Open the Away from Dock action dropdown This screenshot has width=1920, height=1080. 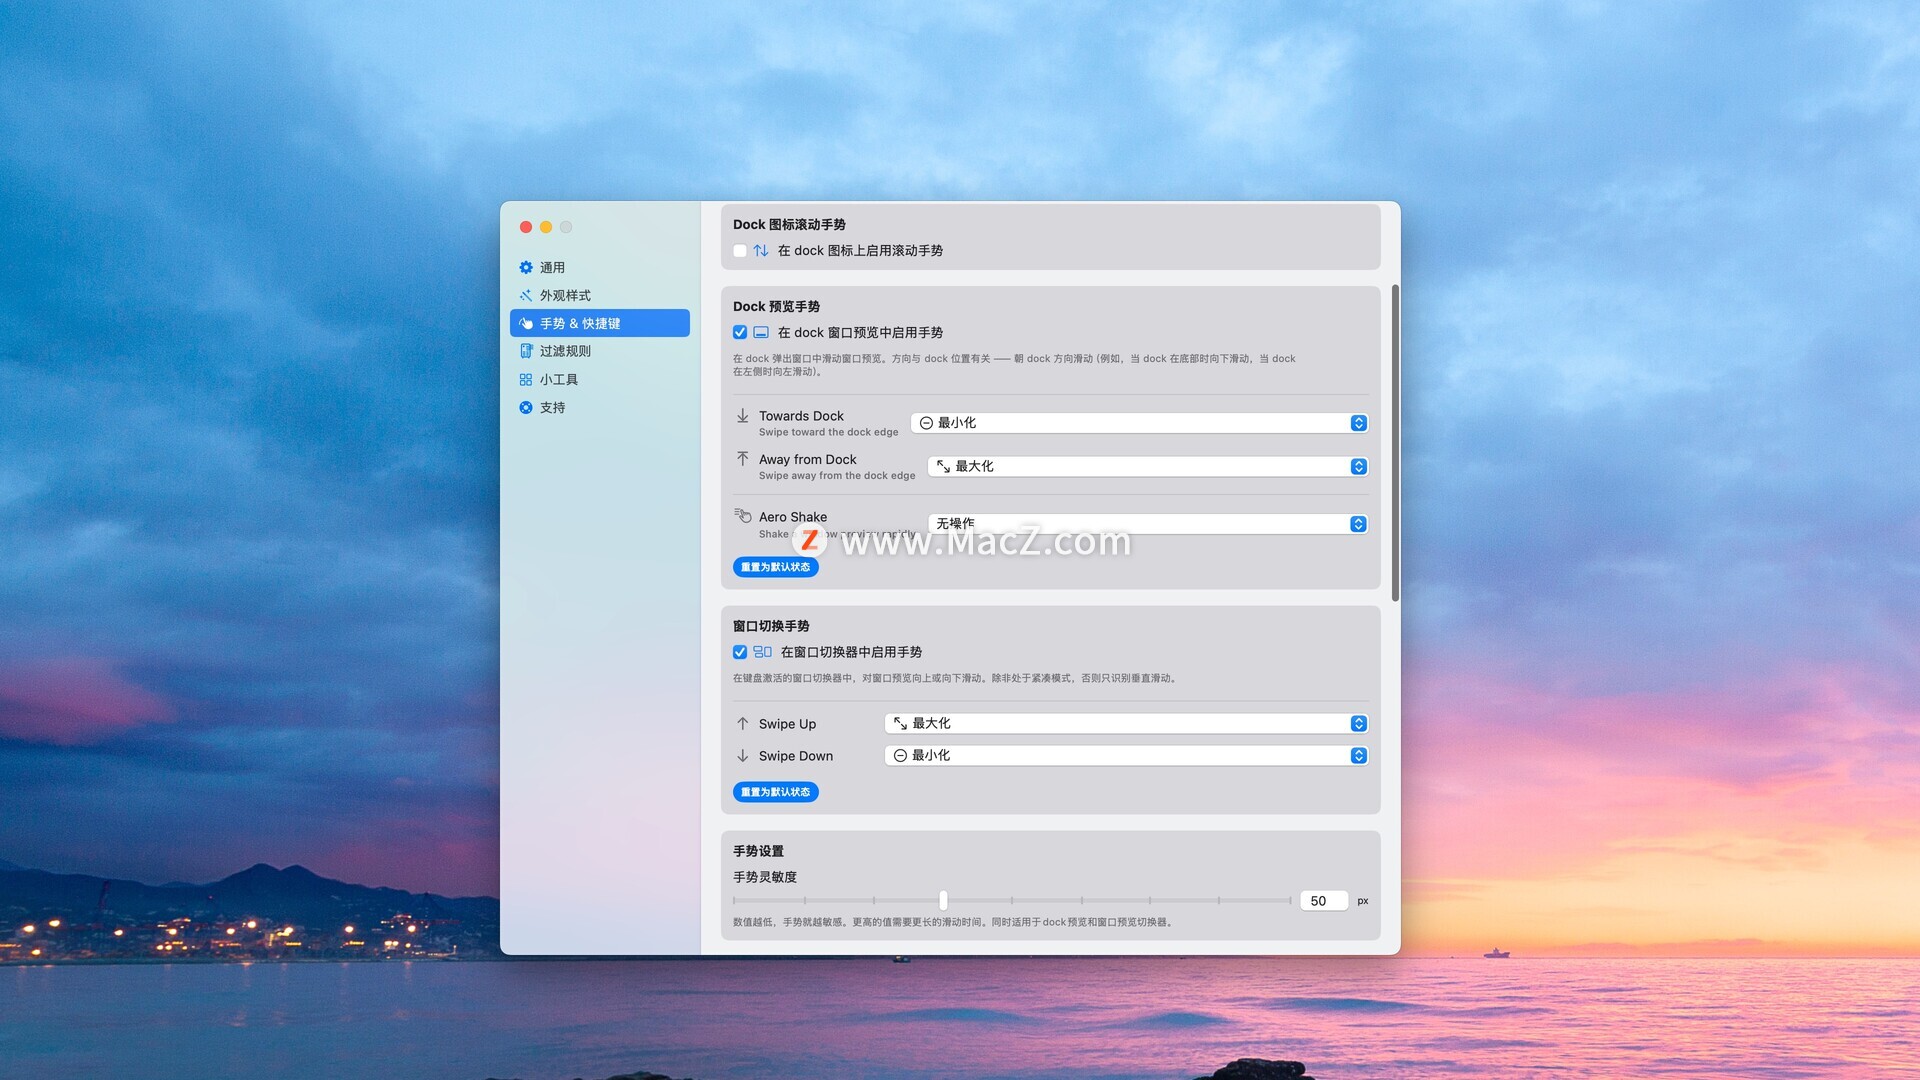click(1147, 466)
